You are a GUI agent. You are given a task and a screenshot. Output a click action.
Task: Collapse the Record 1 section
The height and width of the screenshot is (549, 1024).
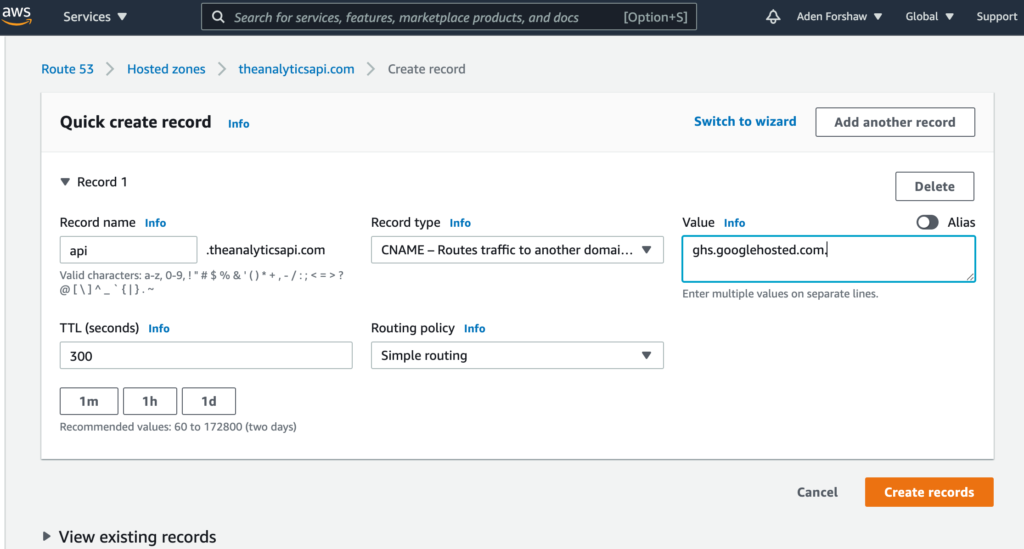pos(66,182)
